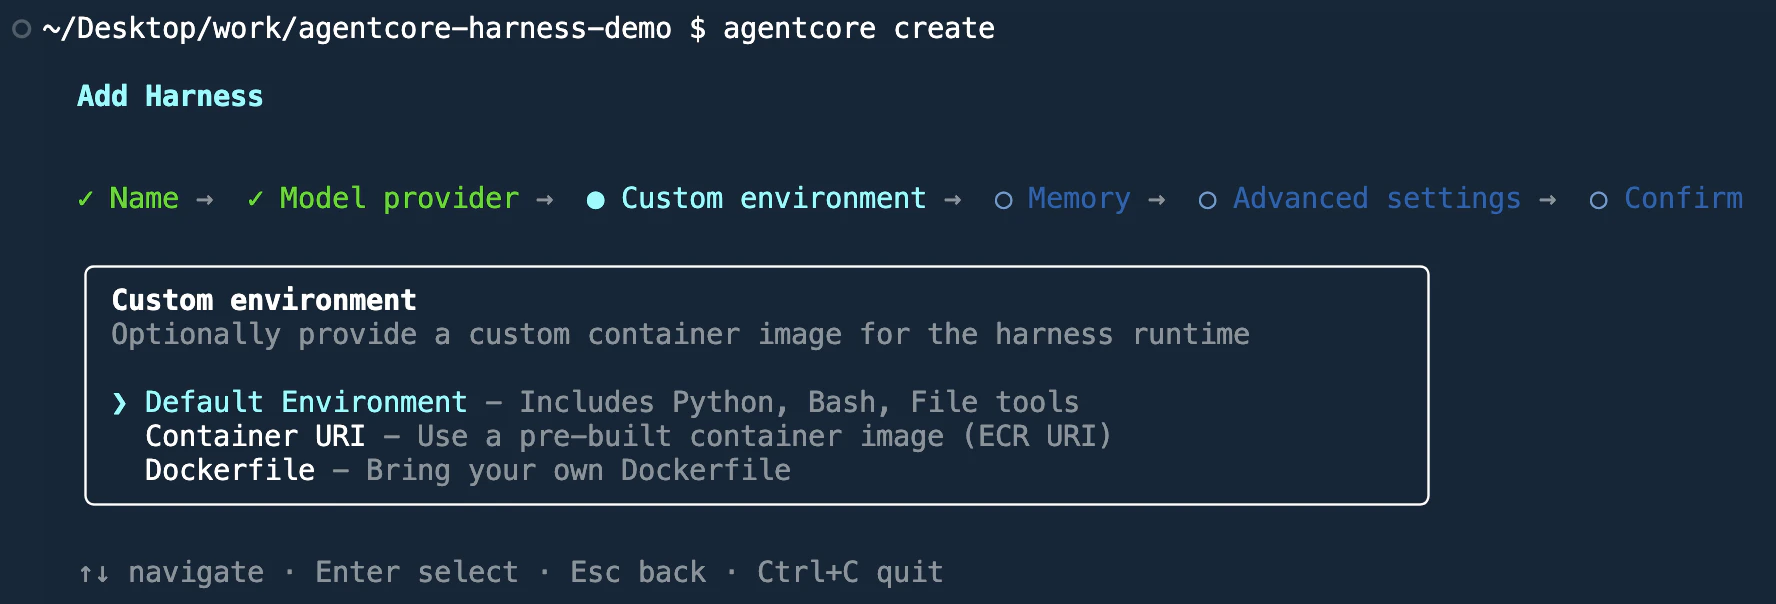The height and width of the screenshot is (604, 1776).
Task: Jump to the Advanced settings step
Action: pyautogui.click(x=1377, y=198)
